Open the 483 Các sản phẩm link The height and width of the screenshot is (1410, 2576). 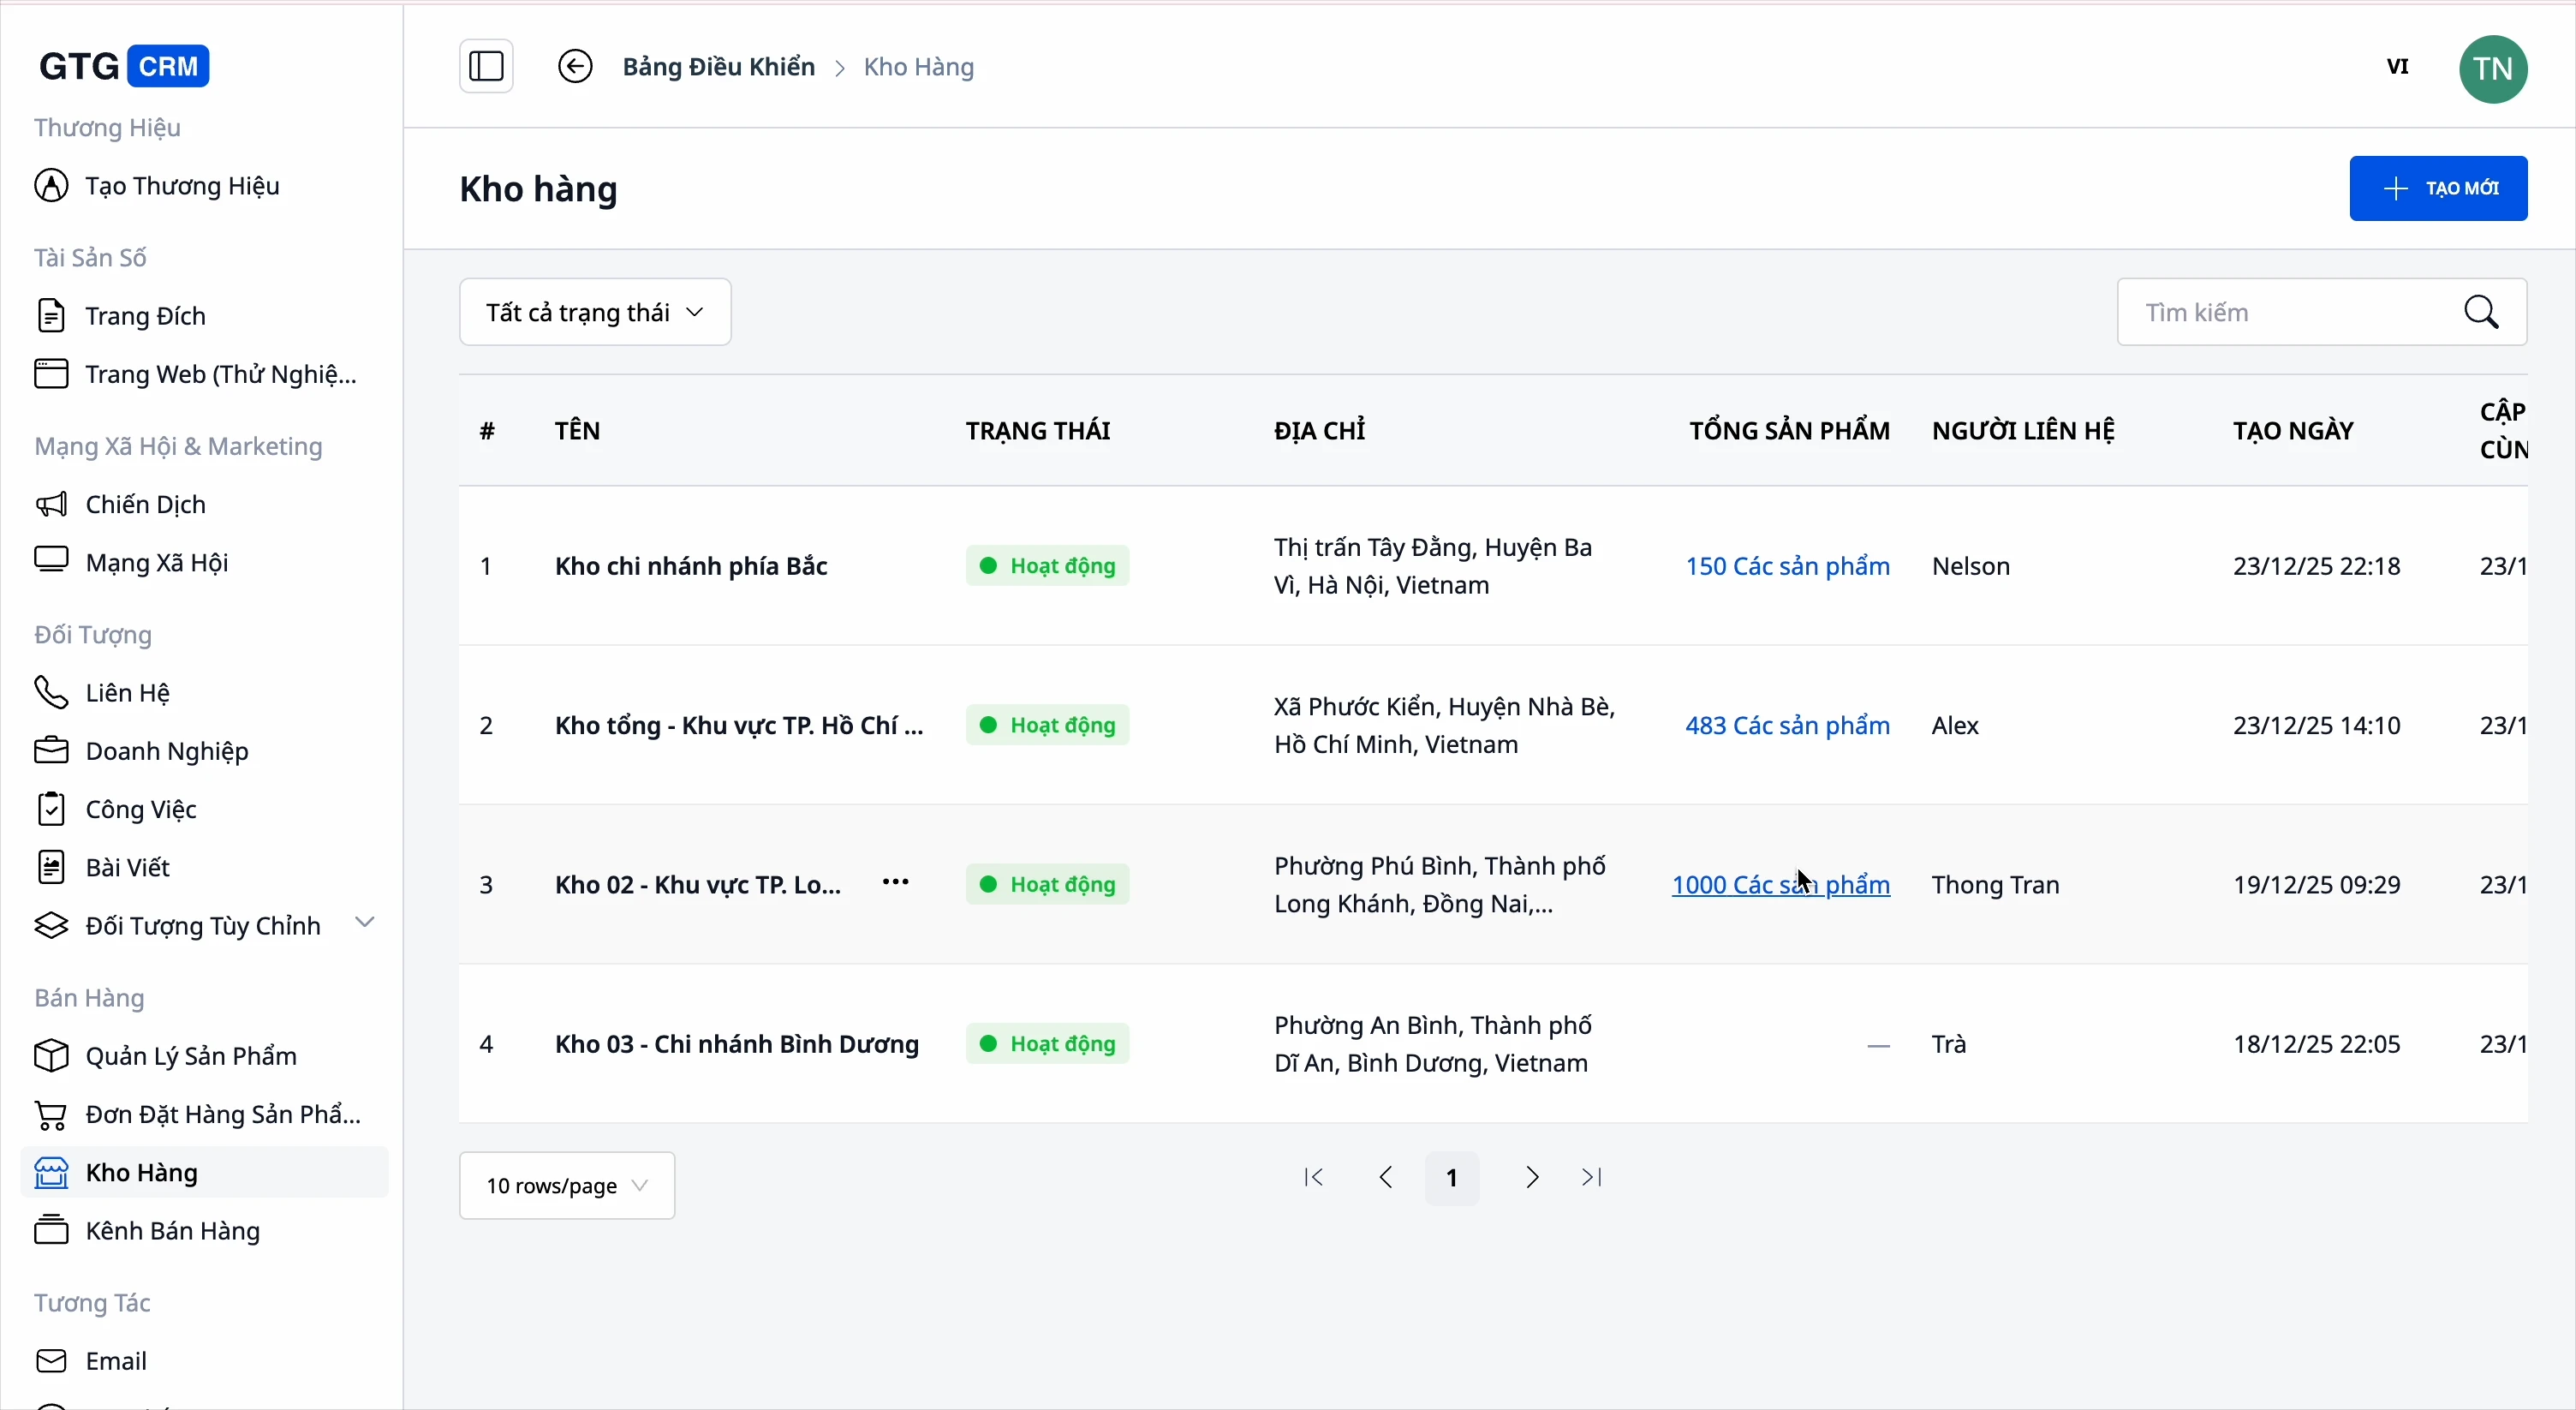tap(1787, 726)
